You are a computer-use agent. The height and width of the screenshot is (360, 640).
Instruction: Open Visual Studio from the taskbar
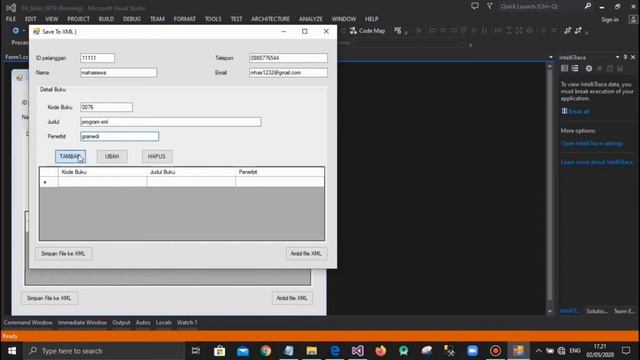[358, 351]
